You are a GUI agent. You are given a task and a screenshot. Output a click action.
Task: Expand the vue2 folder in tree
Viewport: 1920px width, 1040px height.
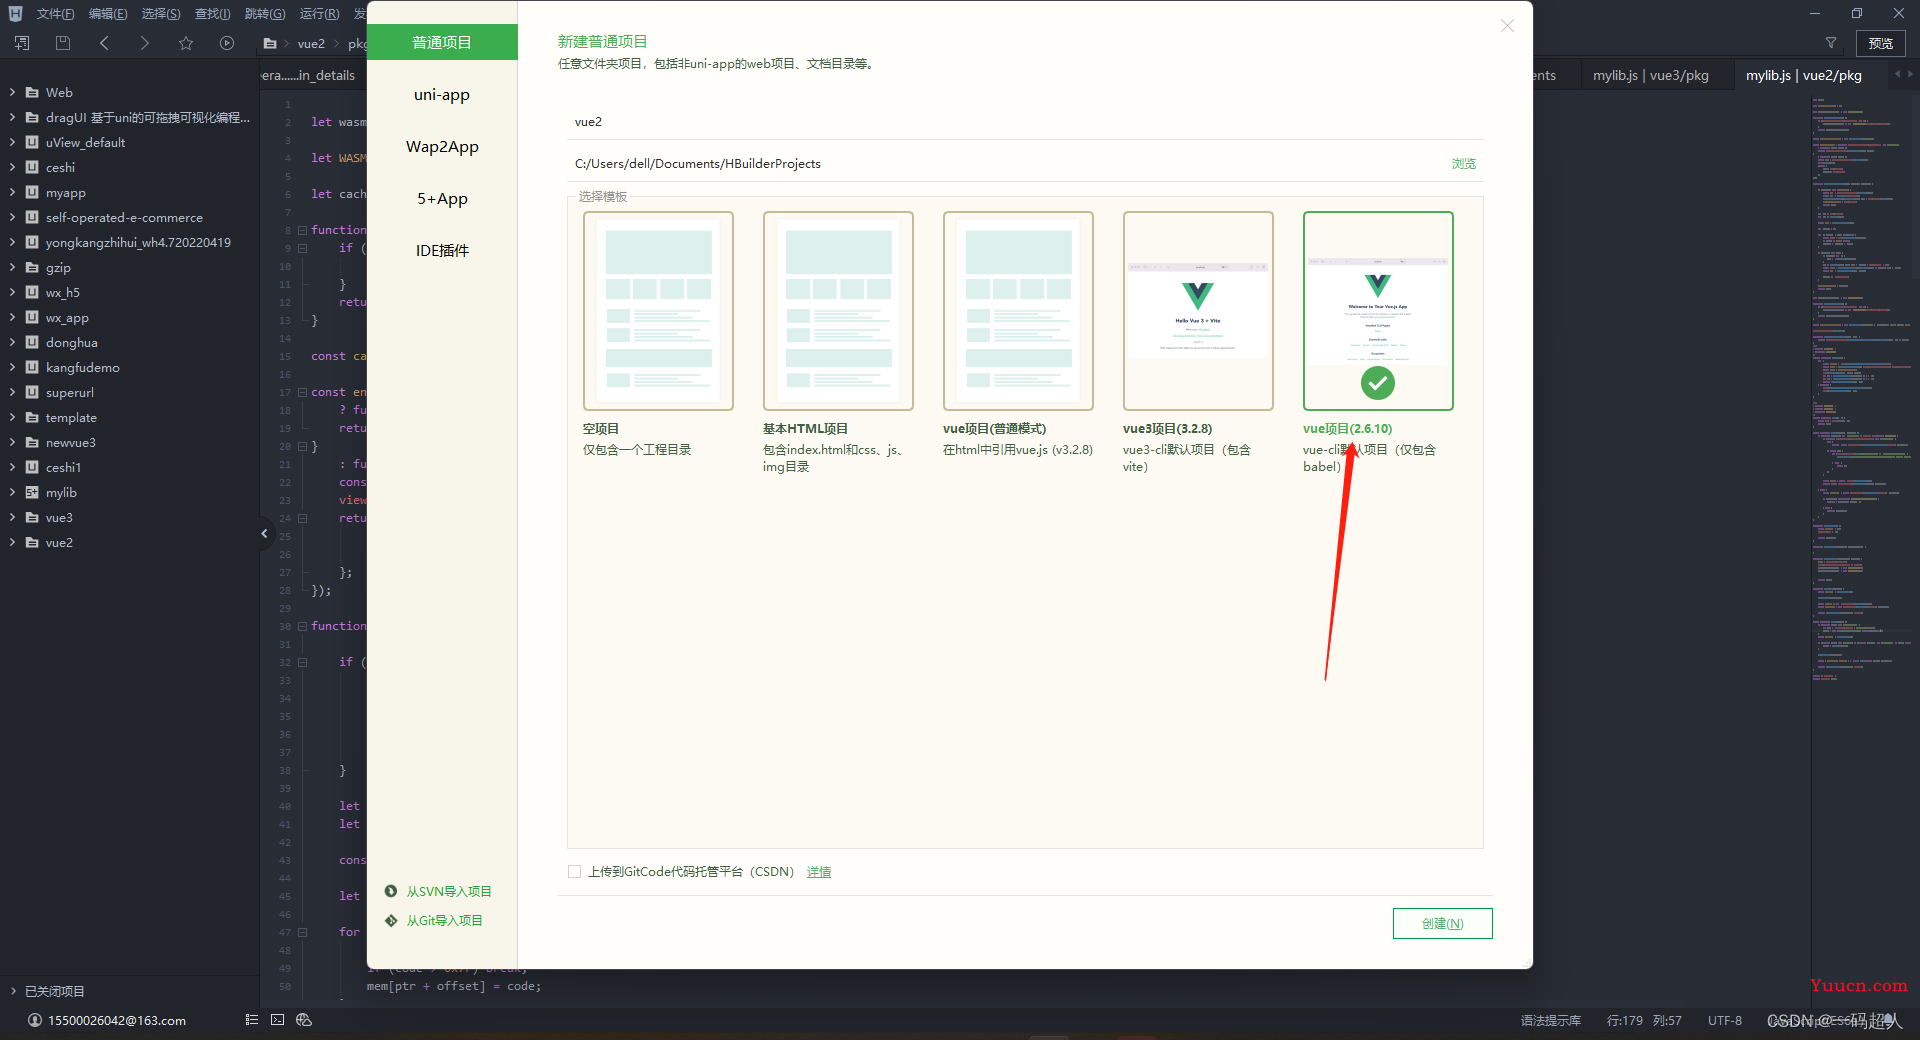point(13,542)
